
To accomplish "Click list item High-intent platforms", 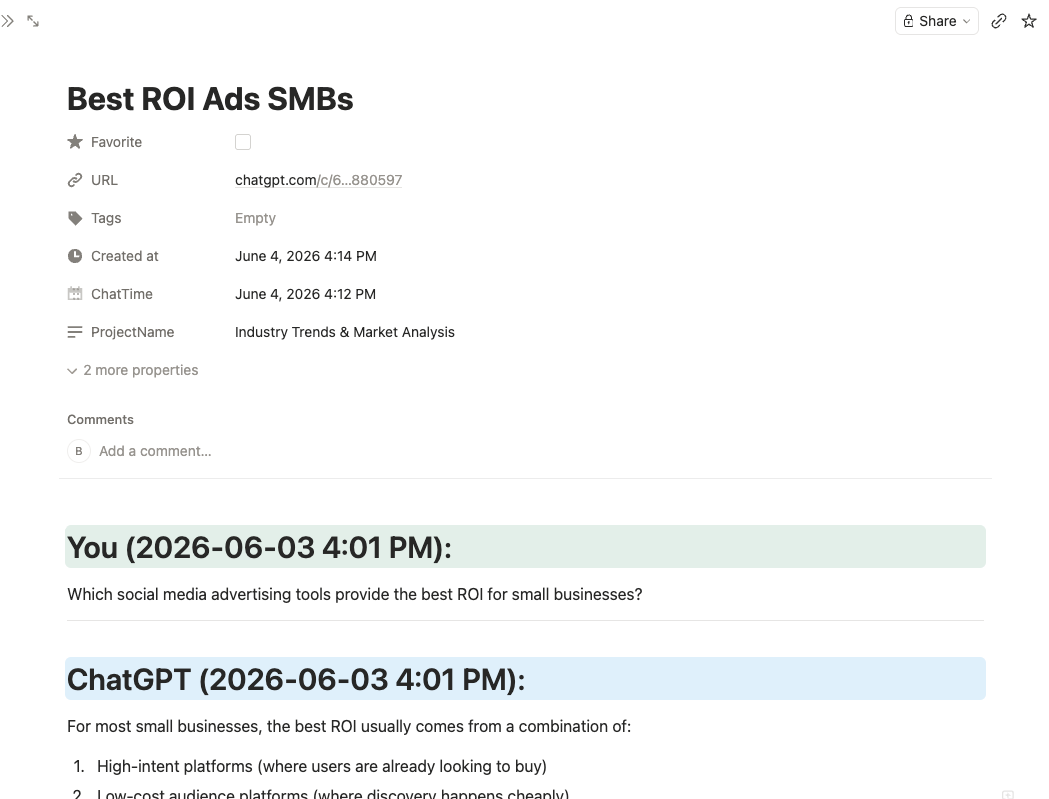I will click(322, 766).
